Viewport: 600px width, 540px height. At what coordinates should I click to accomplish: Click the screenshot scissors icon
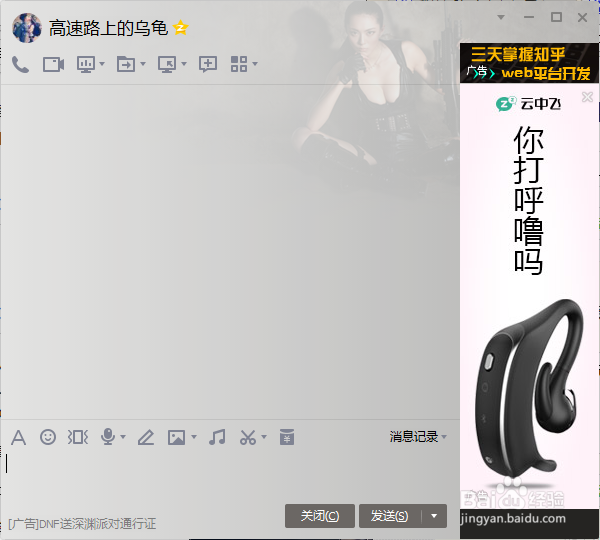tap(248, 437)
